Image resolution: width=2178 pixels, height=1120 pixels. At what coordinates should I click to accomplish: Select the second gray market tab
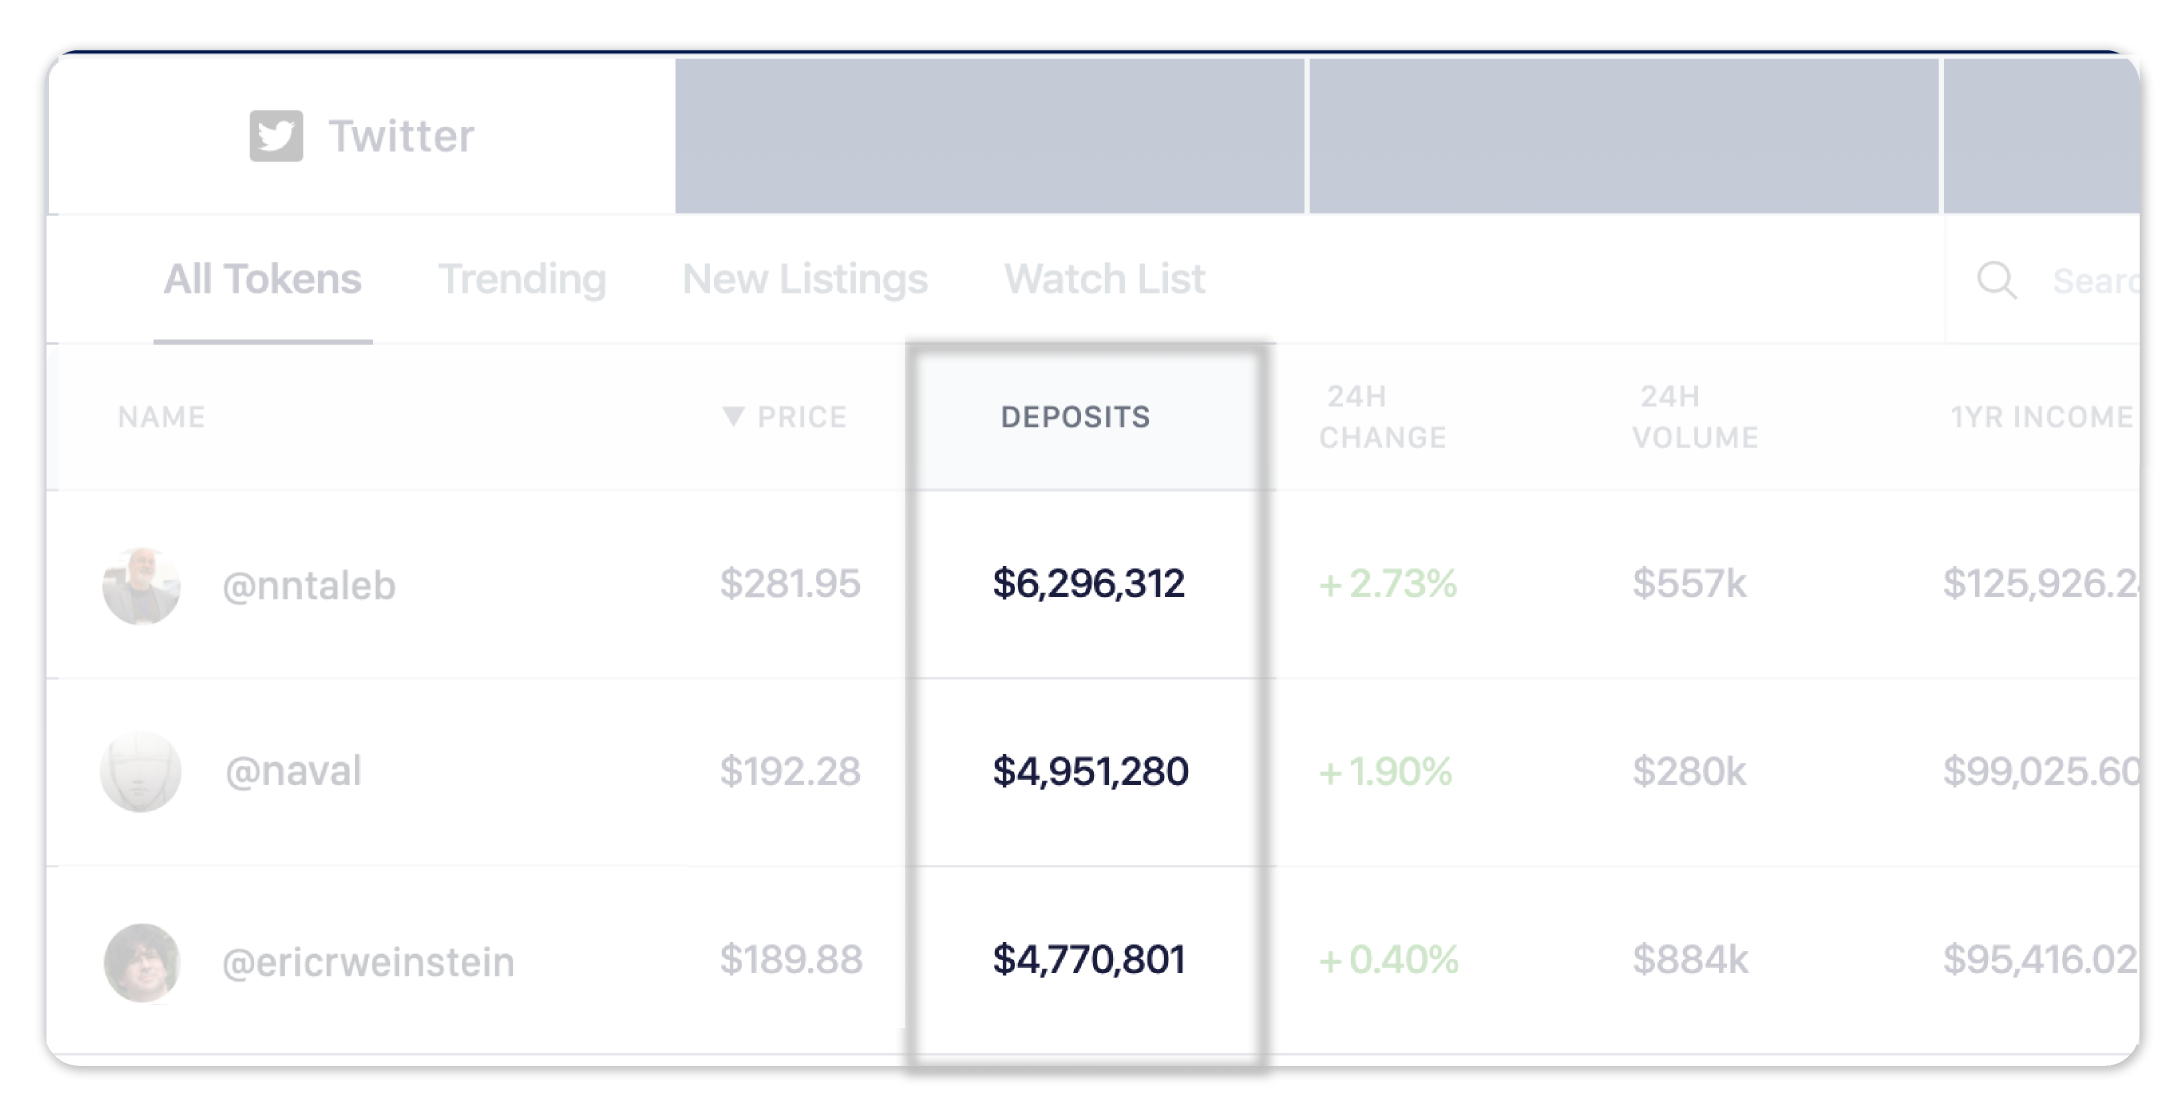(x=1624, y=136)
